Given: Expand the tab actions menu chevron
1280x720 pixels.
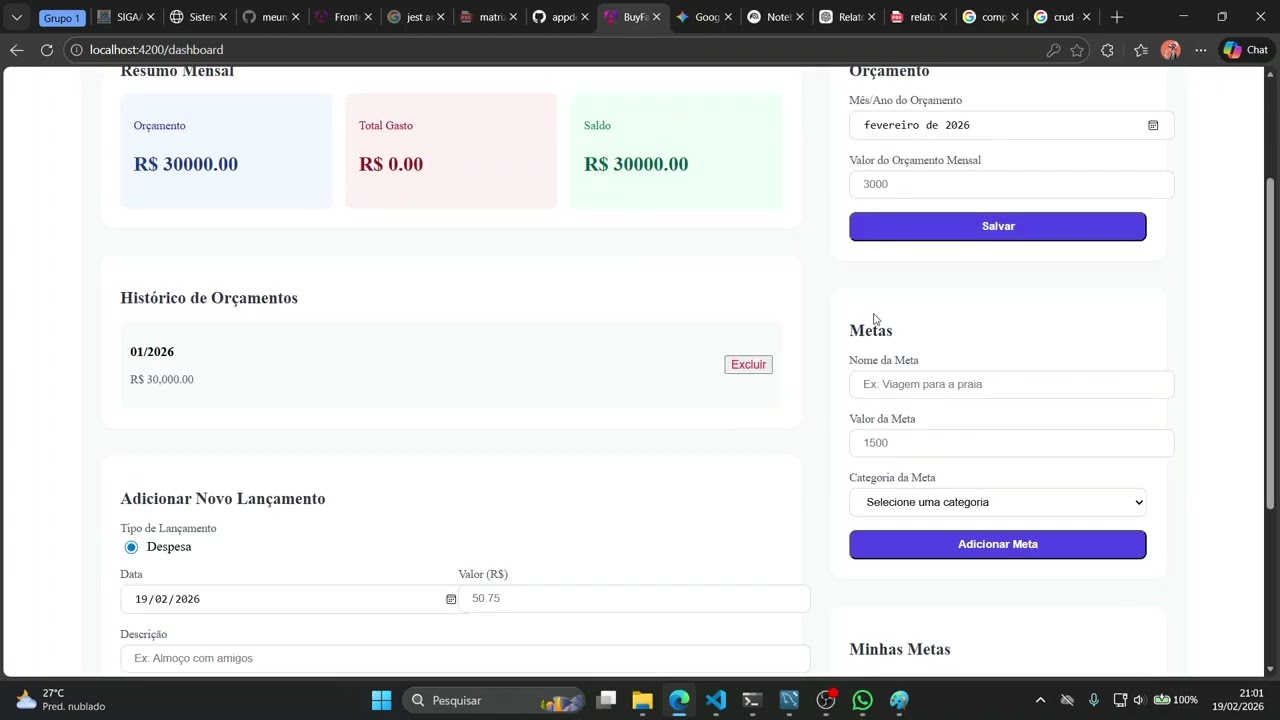Looking at the screenshot, I should click(x=16, y=17).
